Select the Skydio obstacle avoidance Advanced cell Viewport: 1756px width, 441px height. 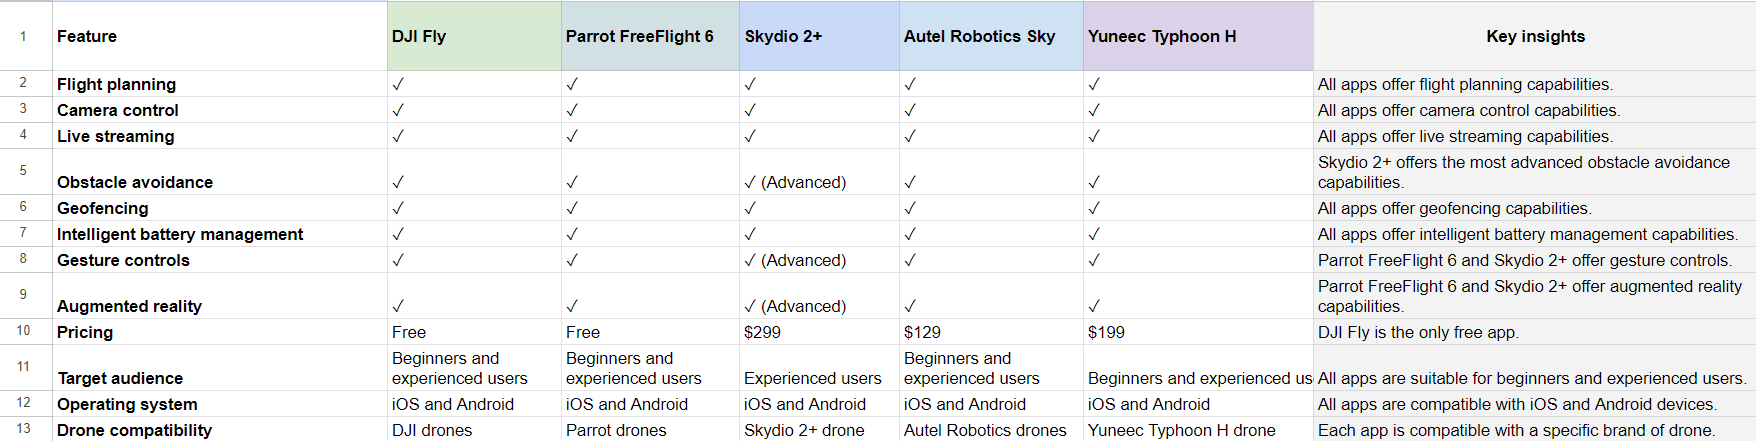(819, 171)
